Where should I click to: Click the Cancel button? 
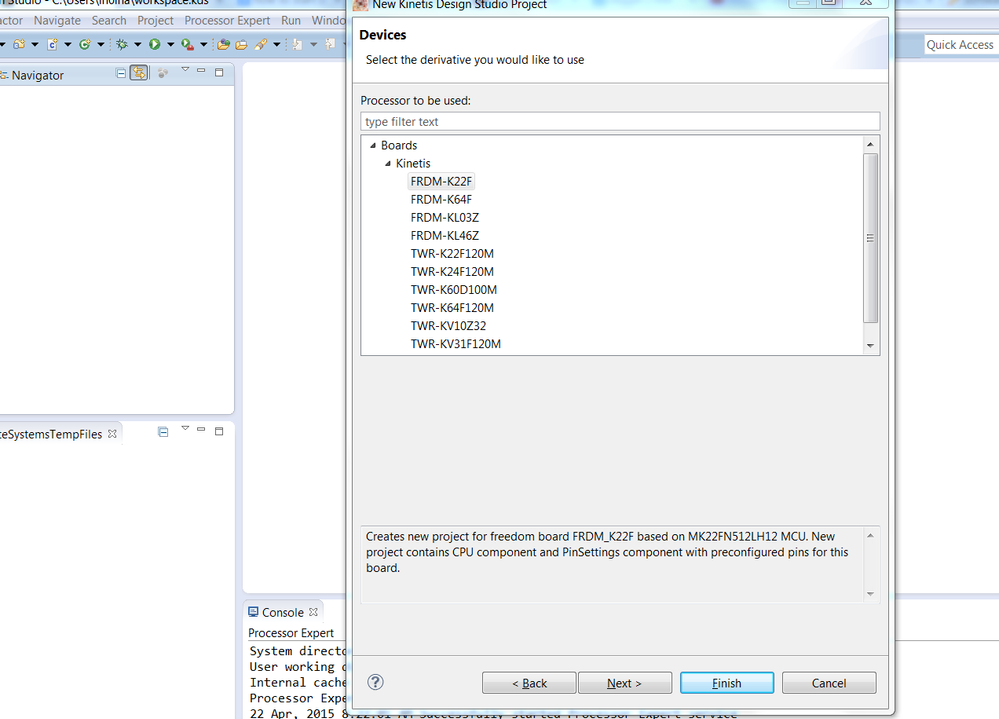coord(829,683)
